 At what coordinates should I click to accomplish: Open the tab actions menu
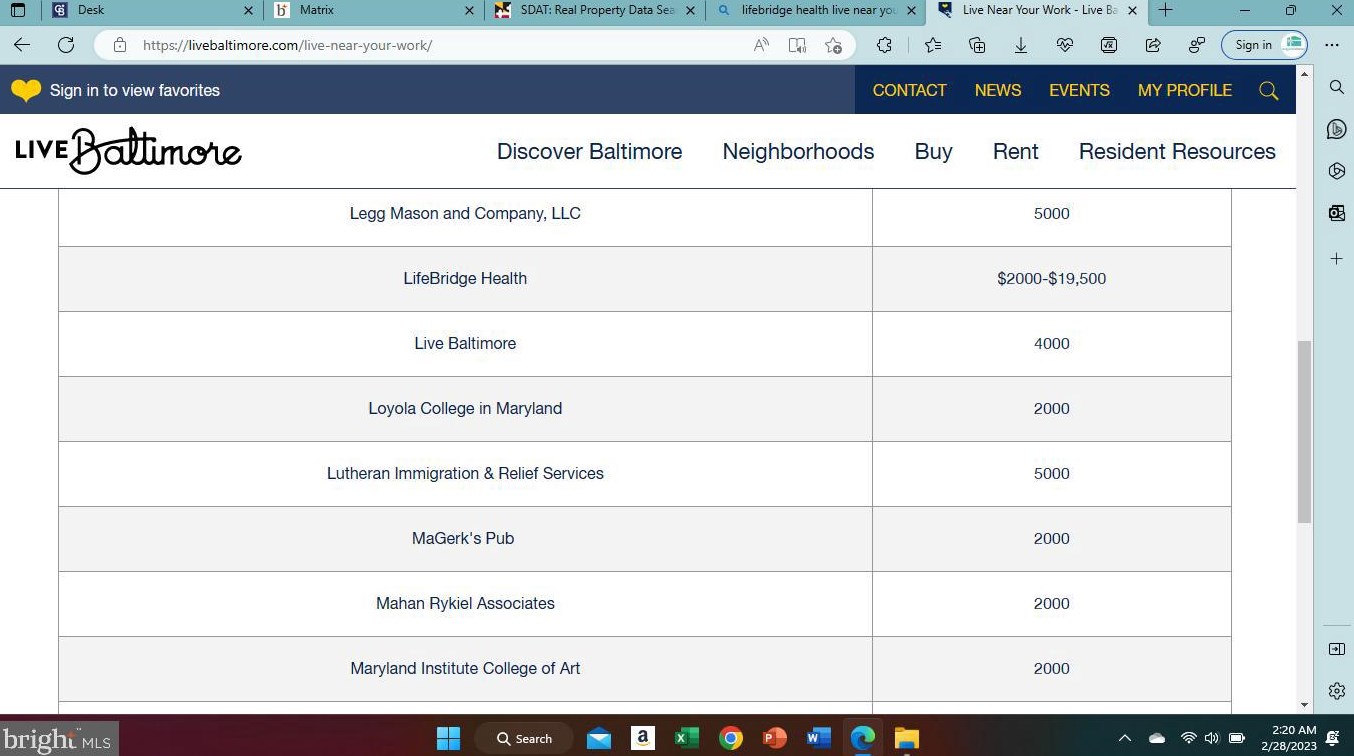pos(17,10)
